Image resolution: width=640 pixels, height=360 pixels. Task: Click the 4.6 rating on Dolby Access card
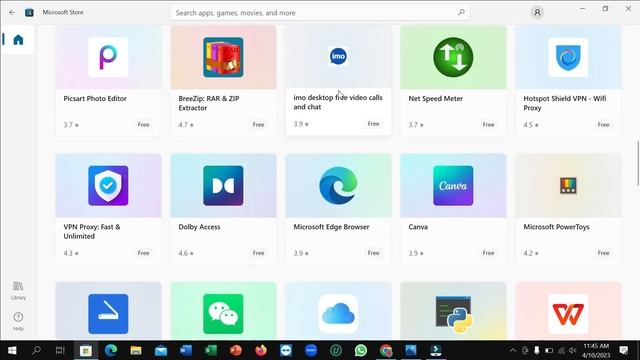[x=186, y=253]
